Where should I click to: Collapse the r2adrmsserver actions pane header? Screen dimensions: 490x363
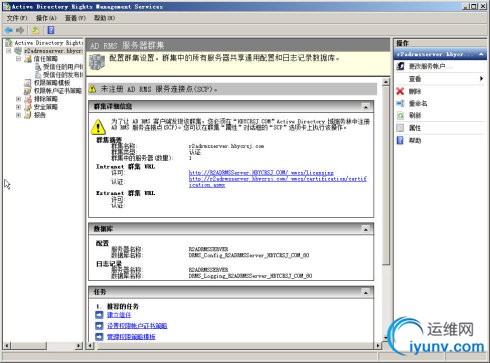coord(481,54)
